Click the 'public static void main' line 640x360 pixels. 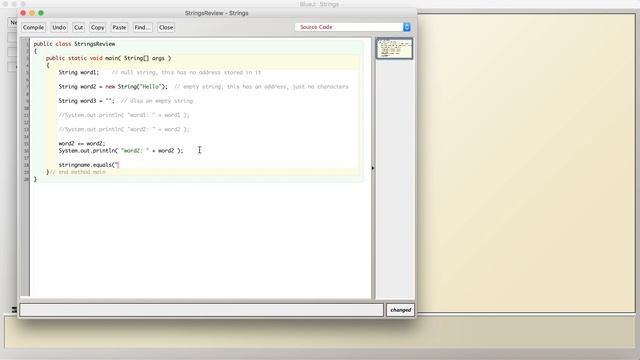[108, 58]
